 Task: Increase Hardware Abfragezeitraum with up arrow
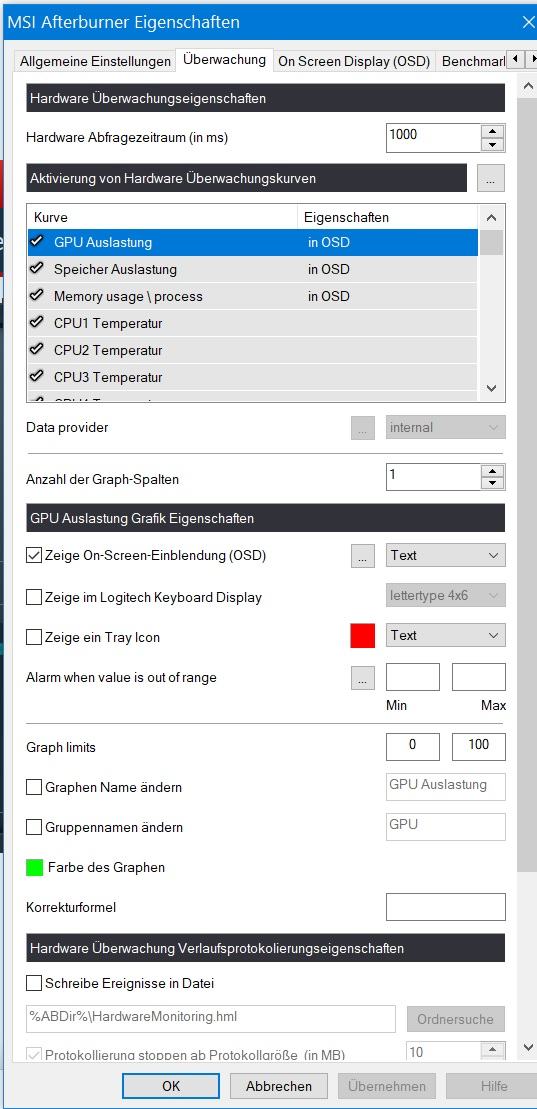[492, 131]
